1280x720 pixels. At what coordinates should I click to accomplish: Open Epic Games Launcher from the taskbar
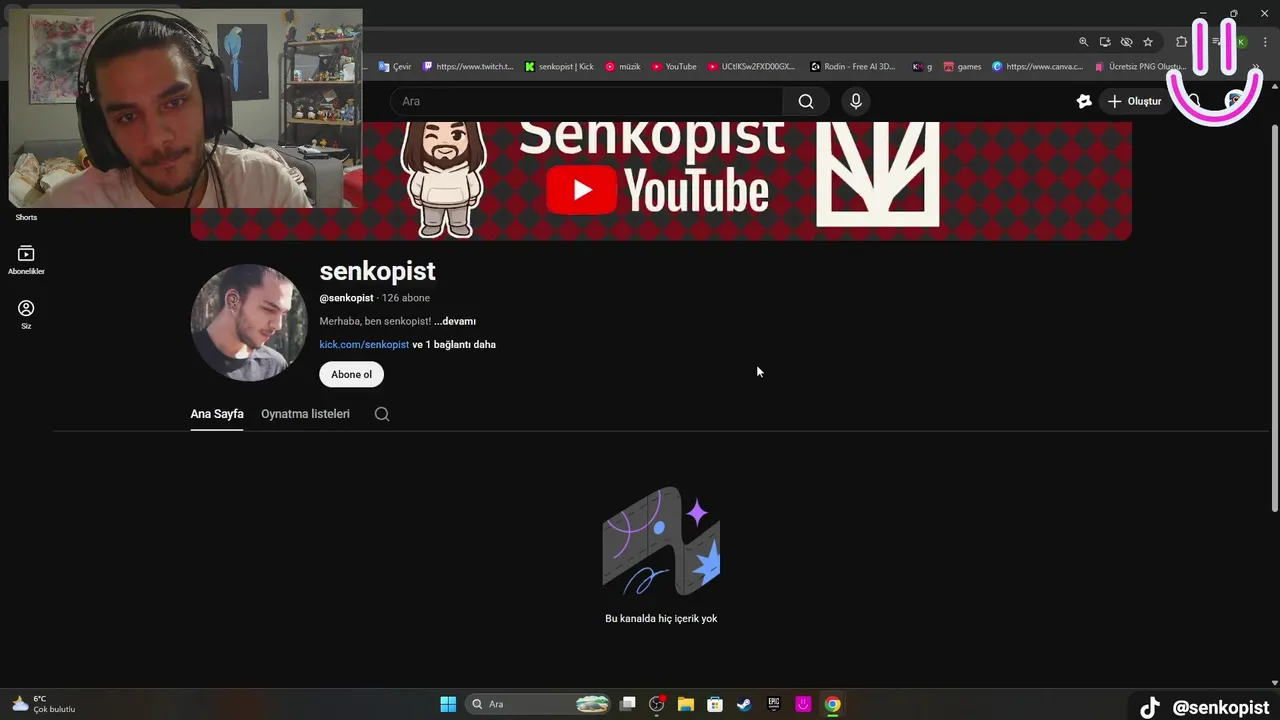[x=774, y=704]
